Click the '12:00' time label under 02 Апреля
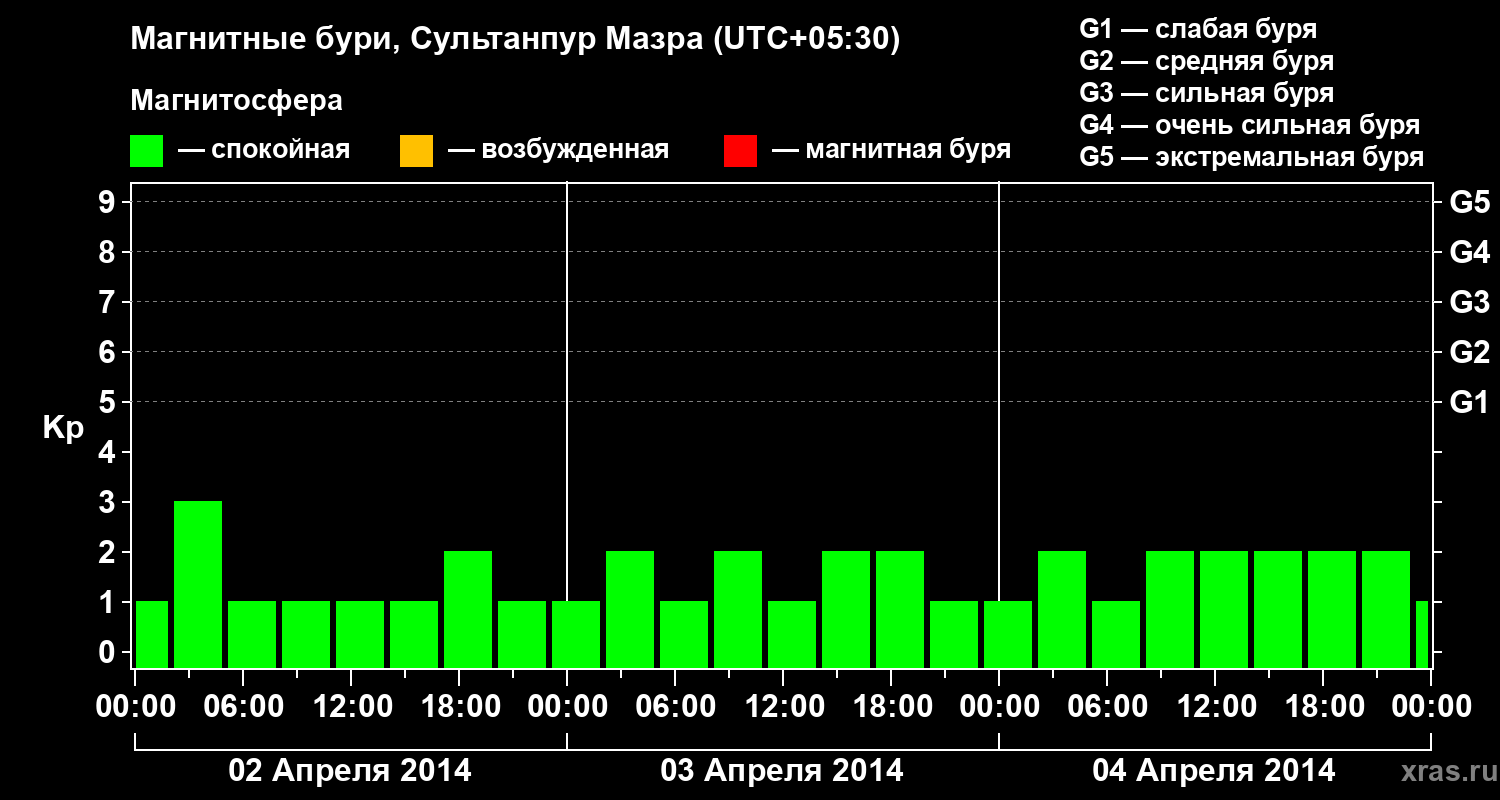 point(353,707)
